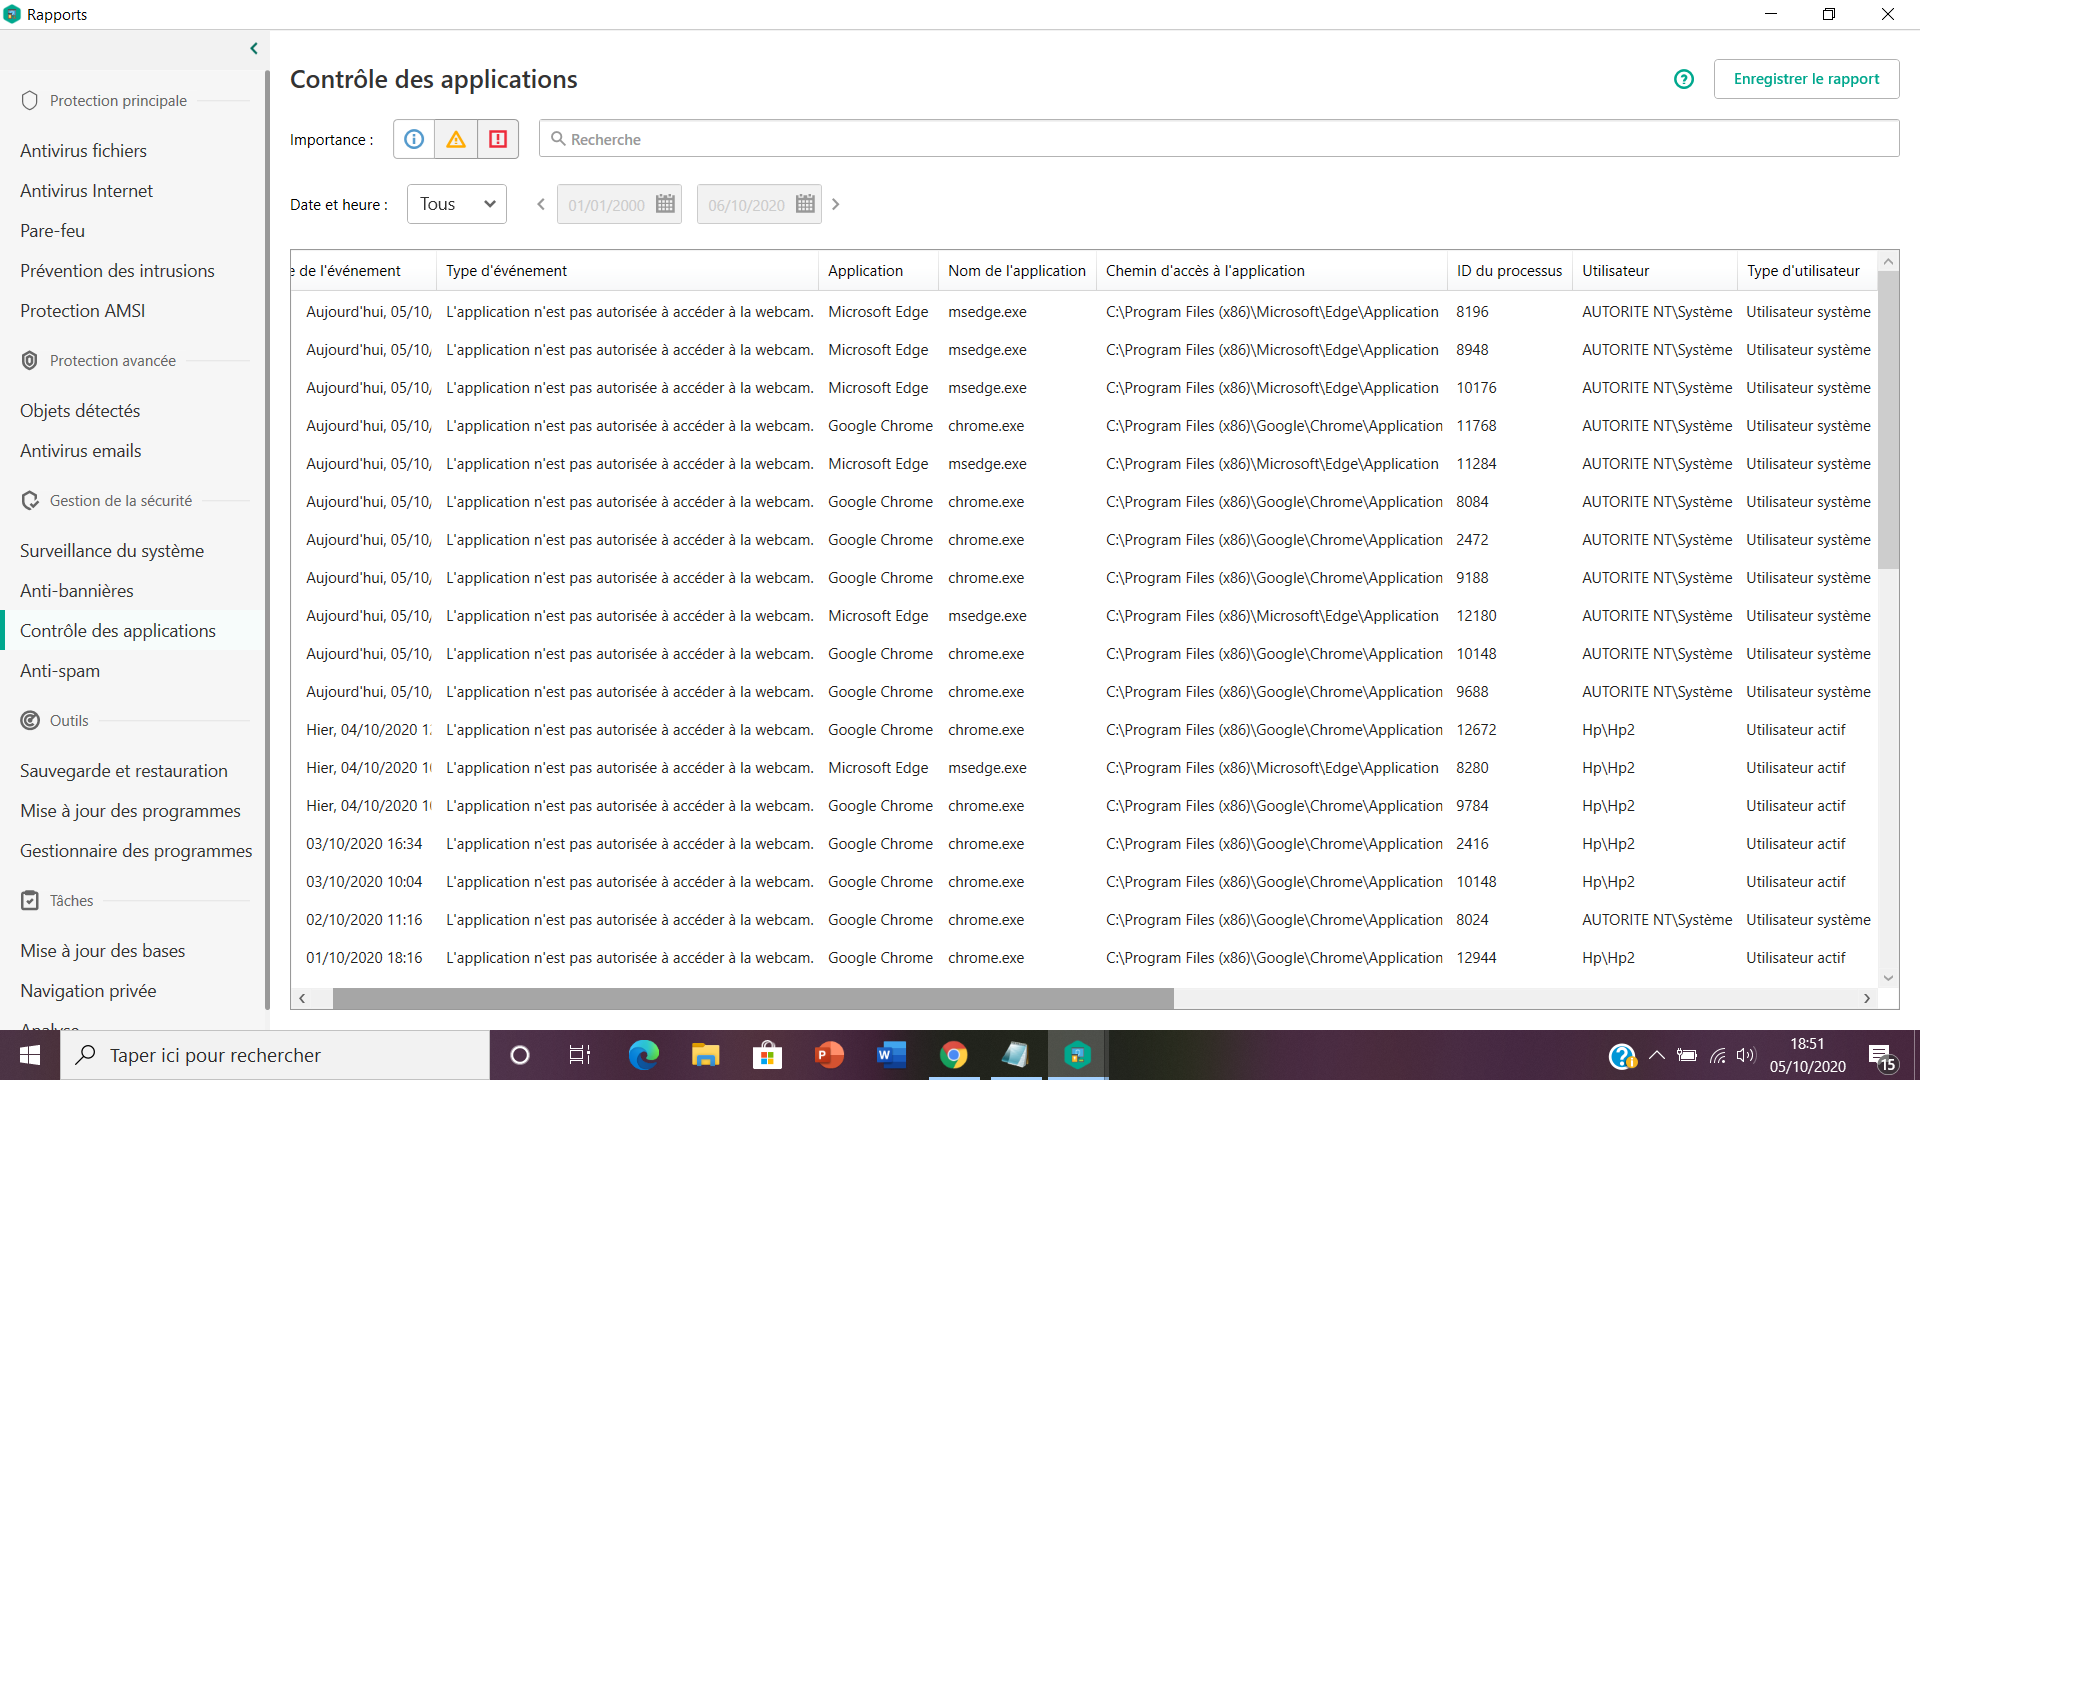This screenshot has height=1700, width=2100.
Task: Open Microsoft Edge from the taskbar
Action: click(x=643, y=1055)
